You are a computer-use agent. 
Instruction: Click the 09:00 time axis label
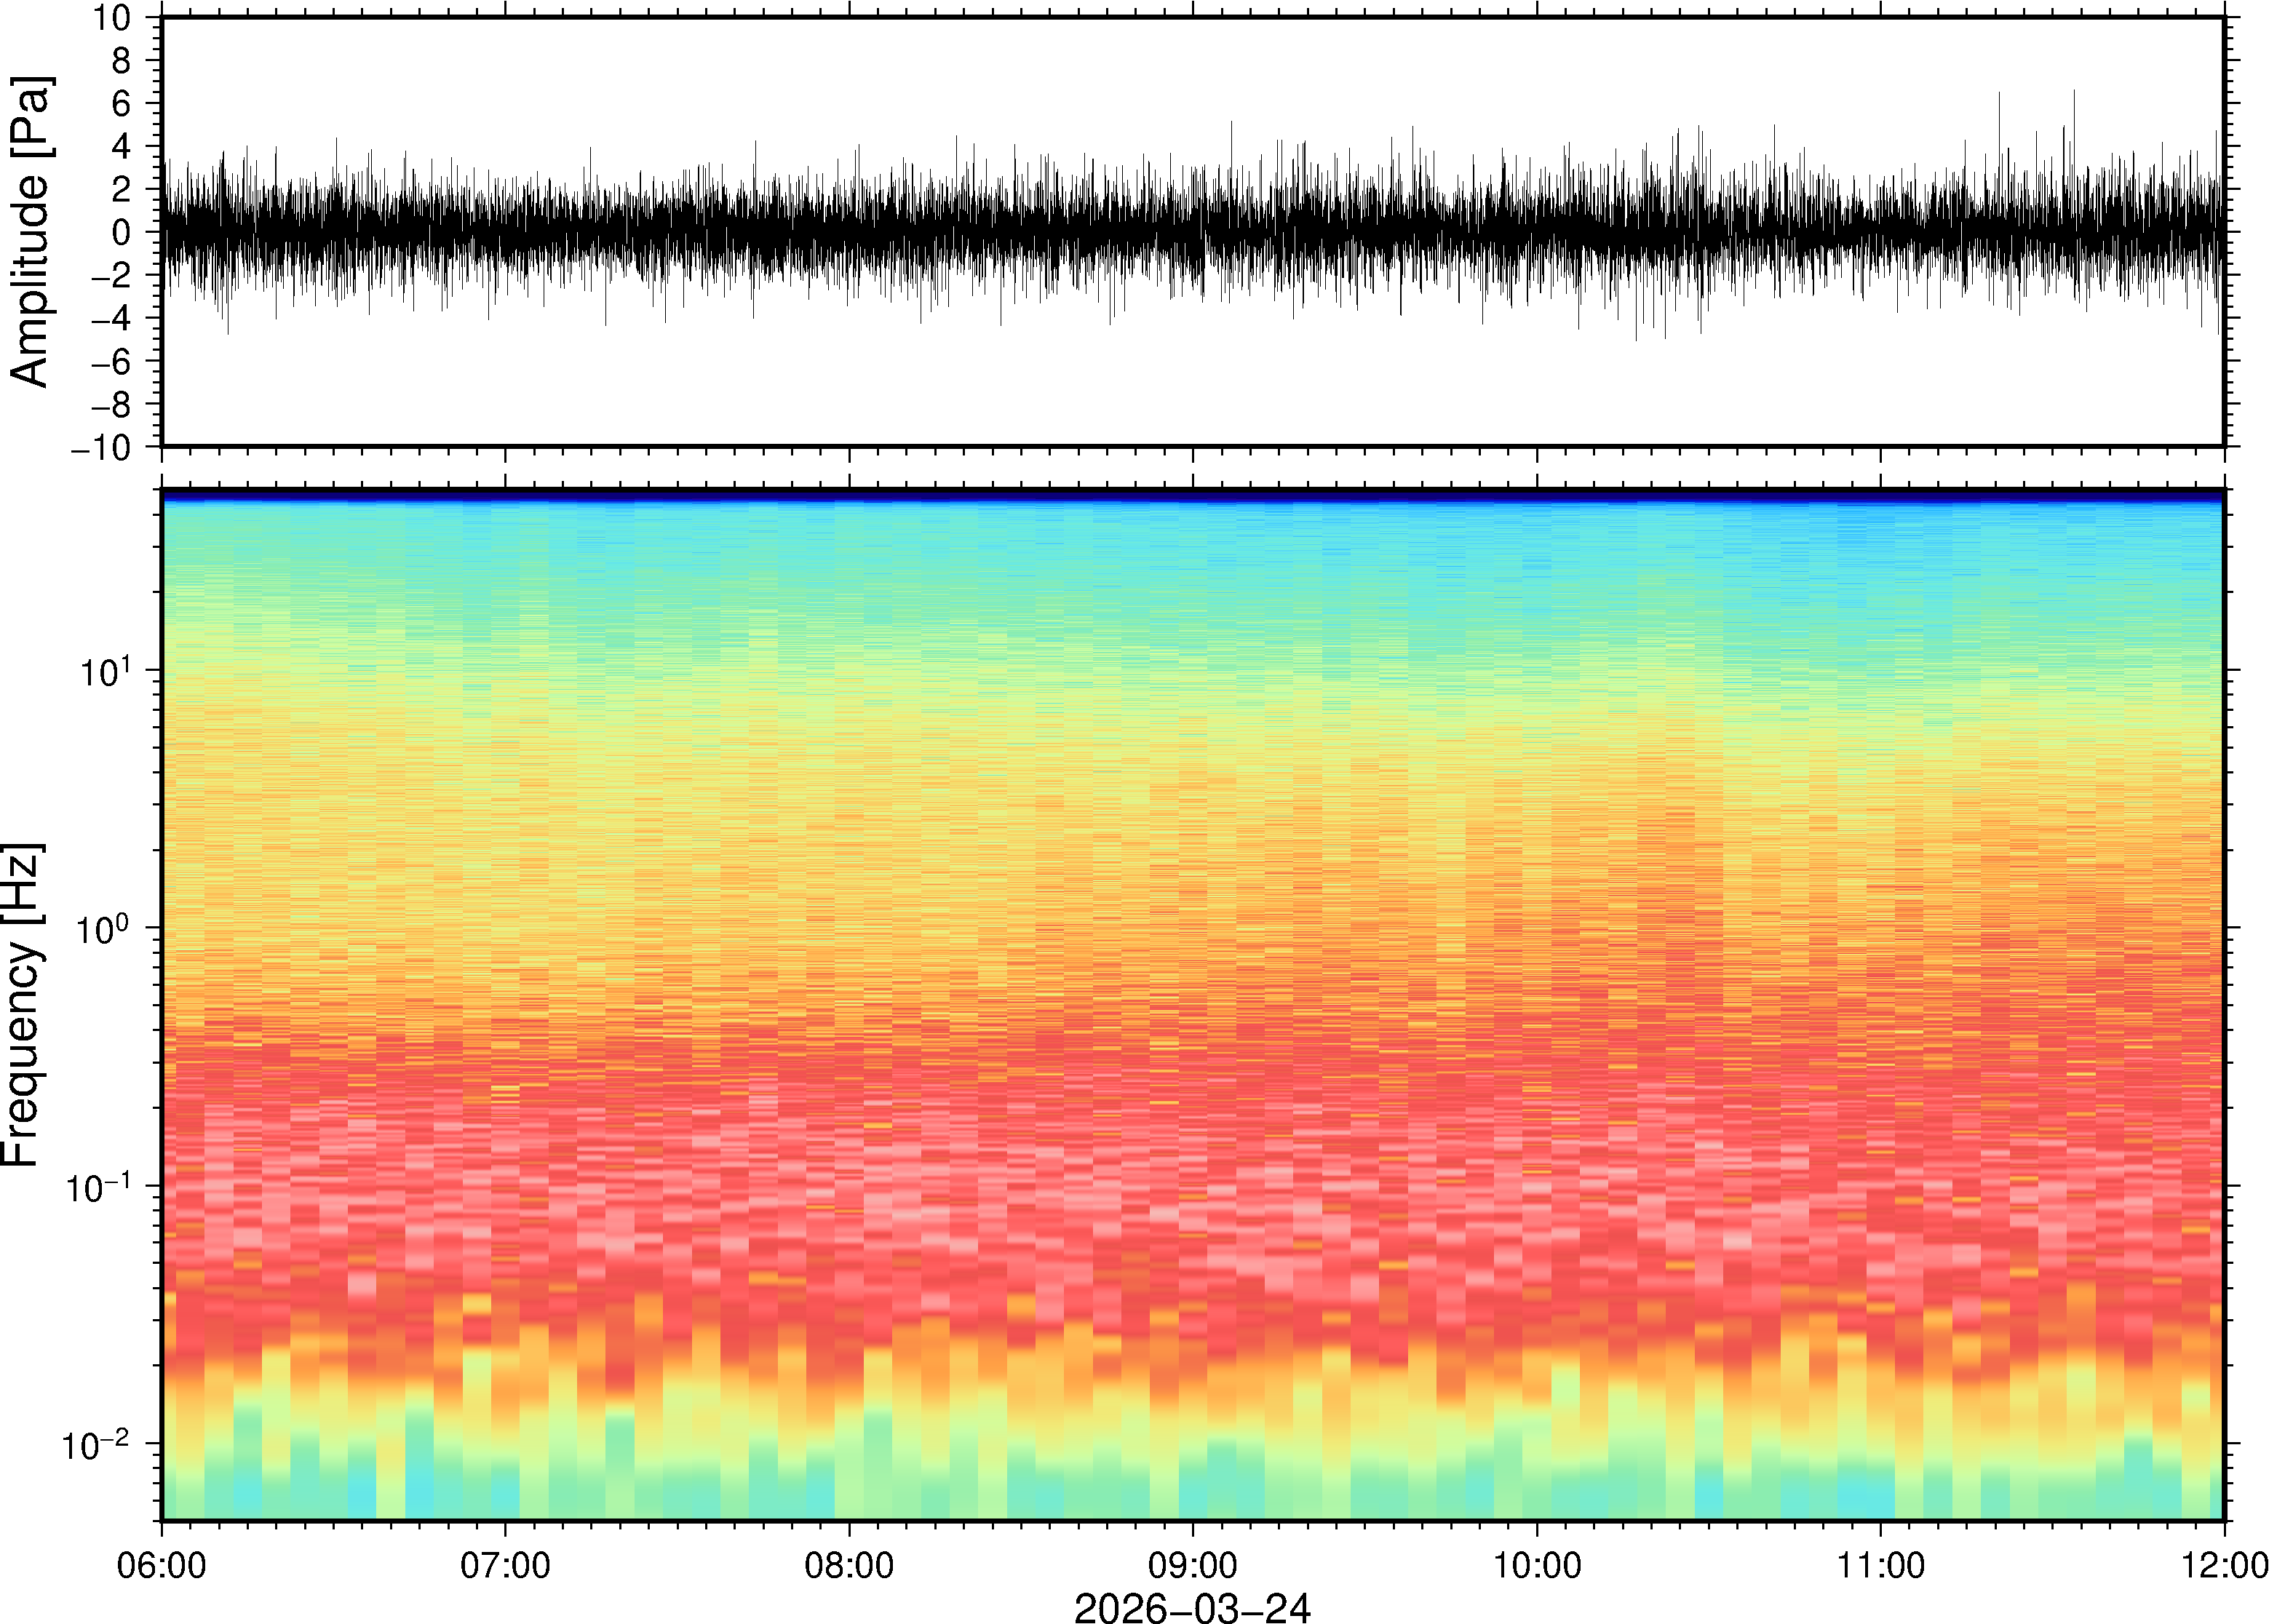(x=1192, y=1564)
